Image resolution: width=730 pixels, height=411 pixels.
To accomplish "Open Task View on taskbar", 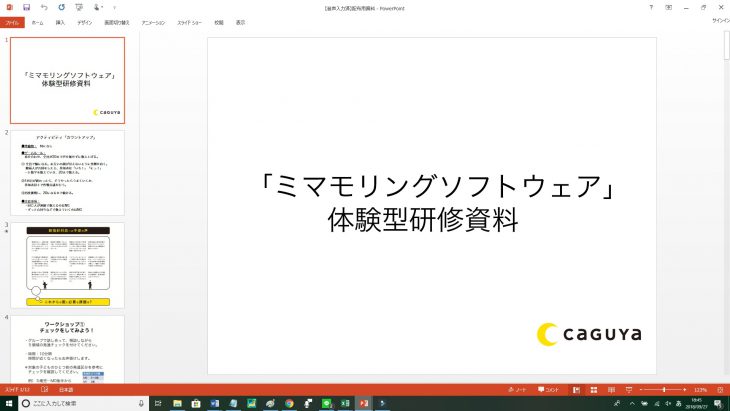I will pyautogui.click(x=158, y=403).
